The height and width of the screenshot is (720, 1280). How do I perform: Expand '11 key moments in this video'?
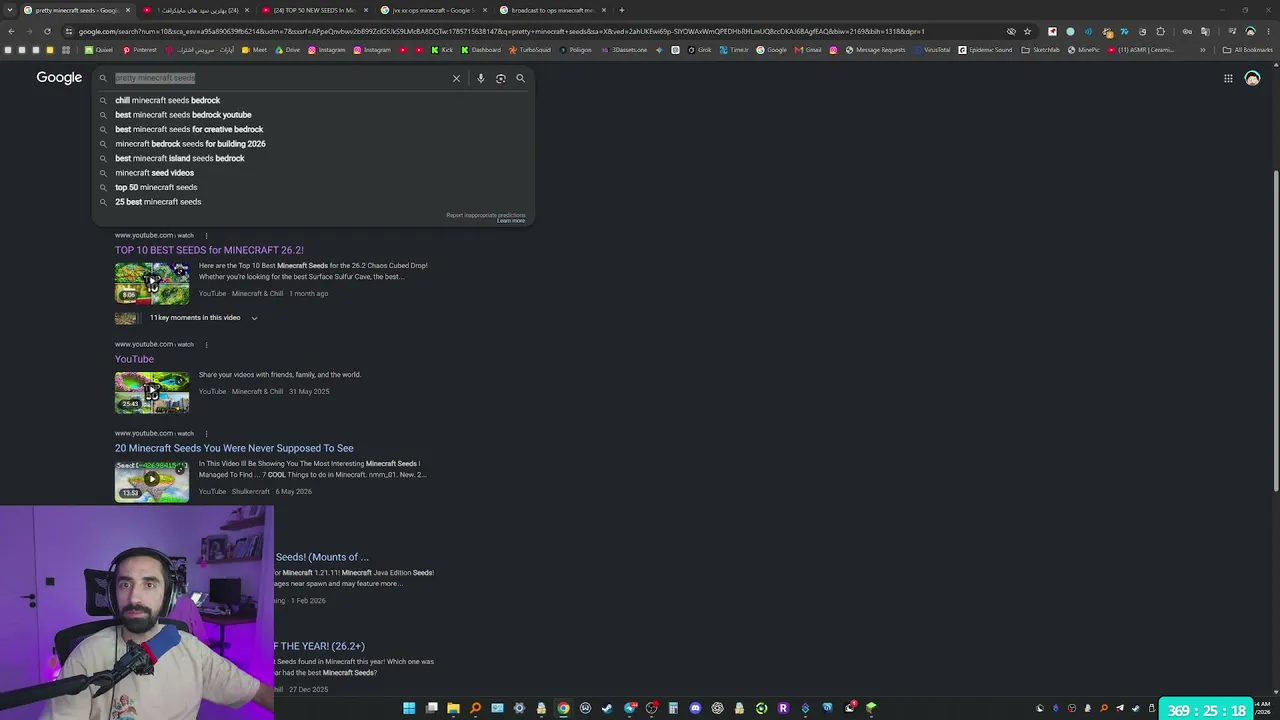tap(203, 318)
